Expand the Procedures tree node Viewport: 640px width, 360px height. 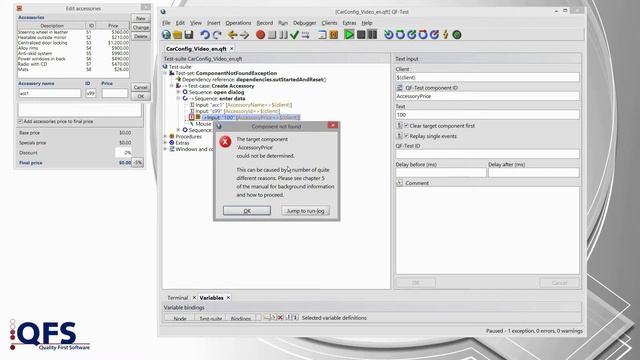tap(166, 136)
